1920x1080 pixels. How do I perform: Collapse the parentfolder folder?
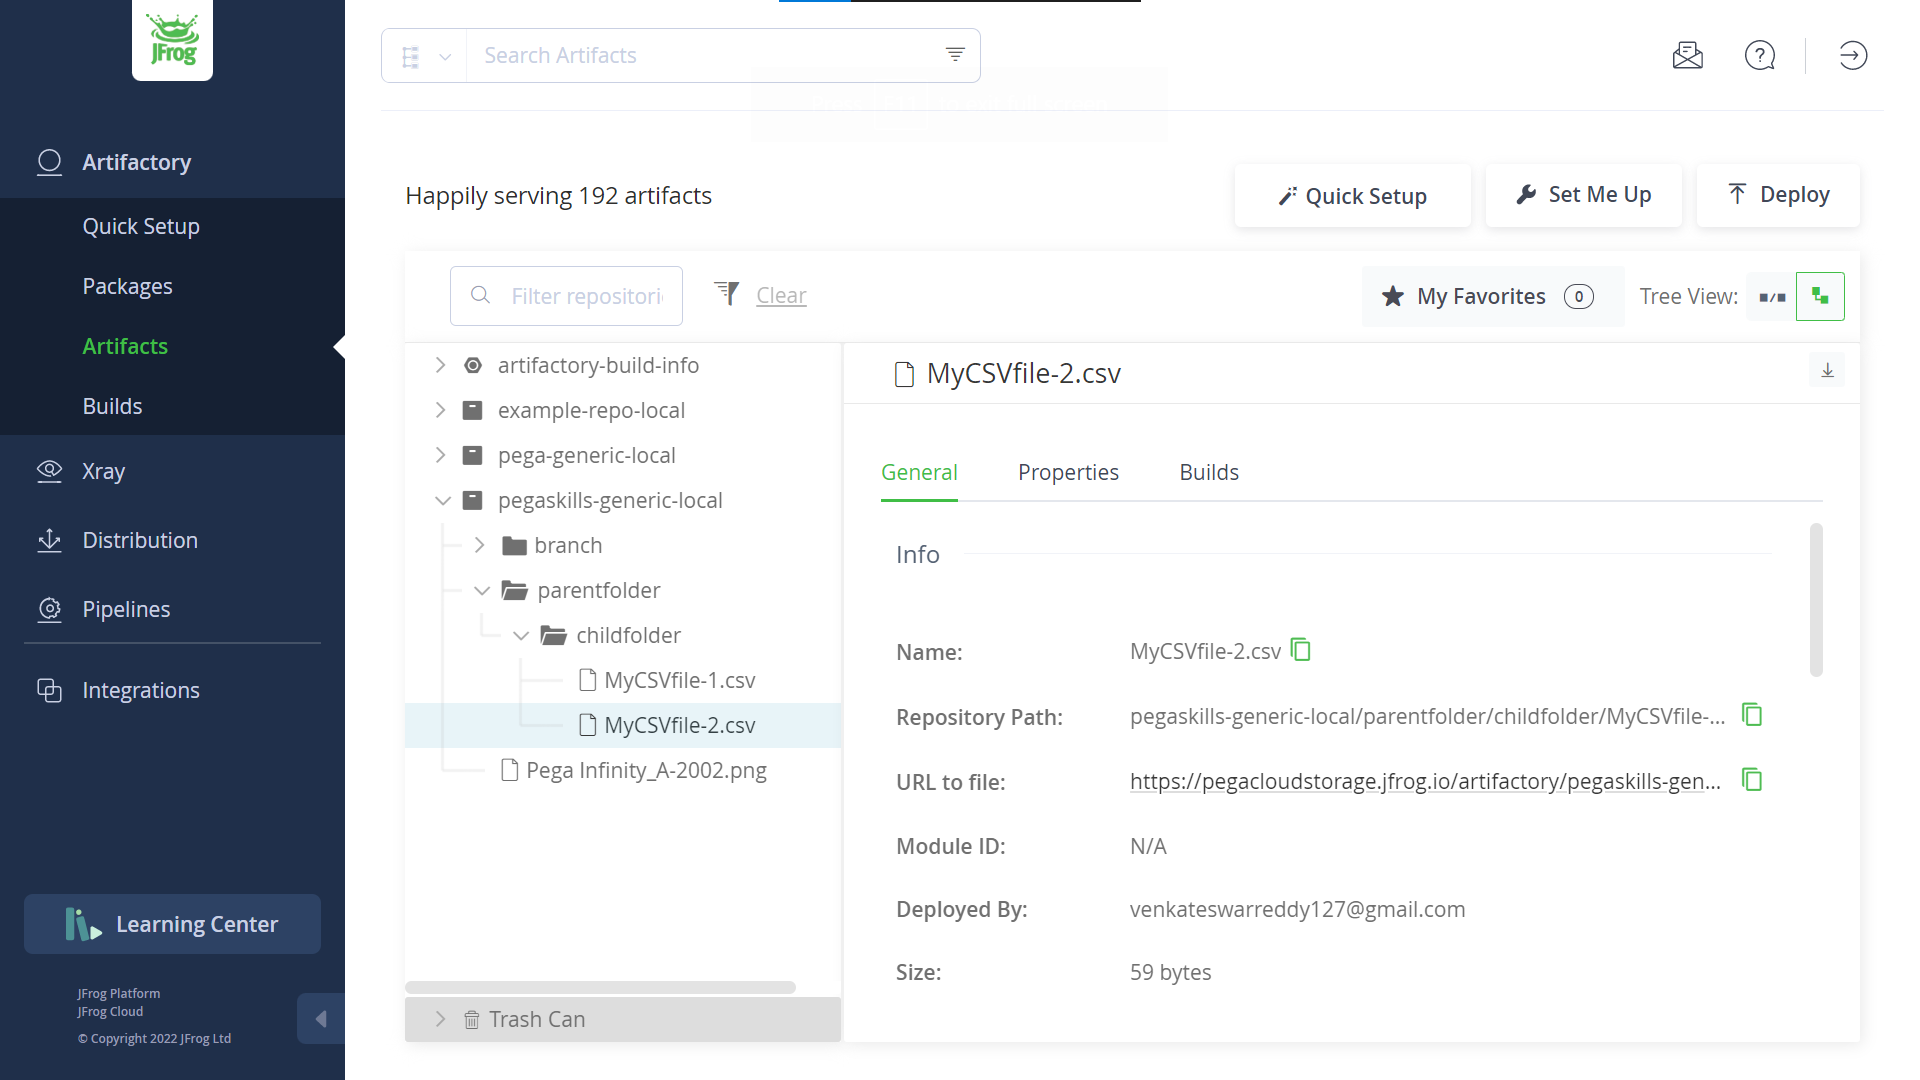482,591
